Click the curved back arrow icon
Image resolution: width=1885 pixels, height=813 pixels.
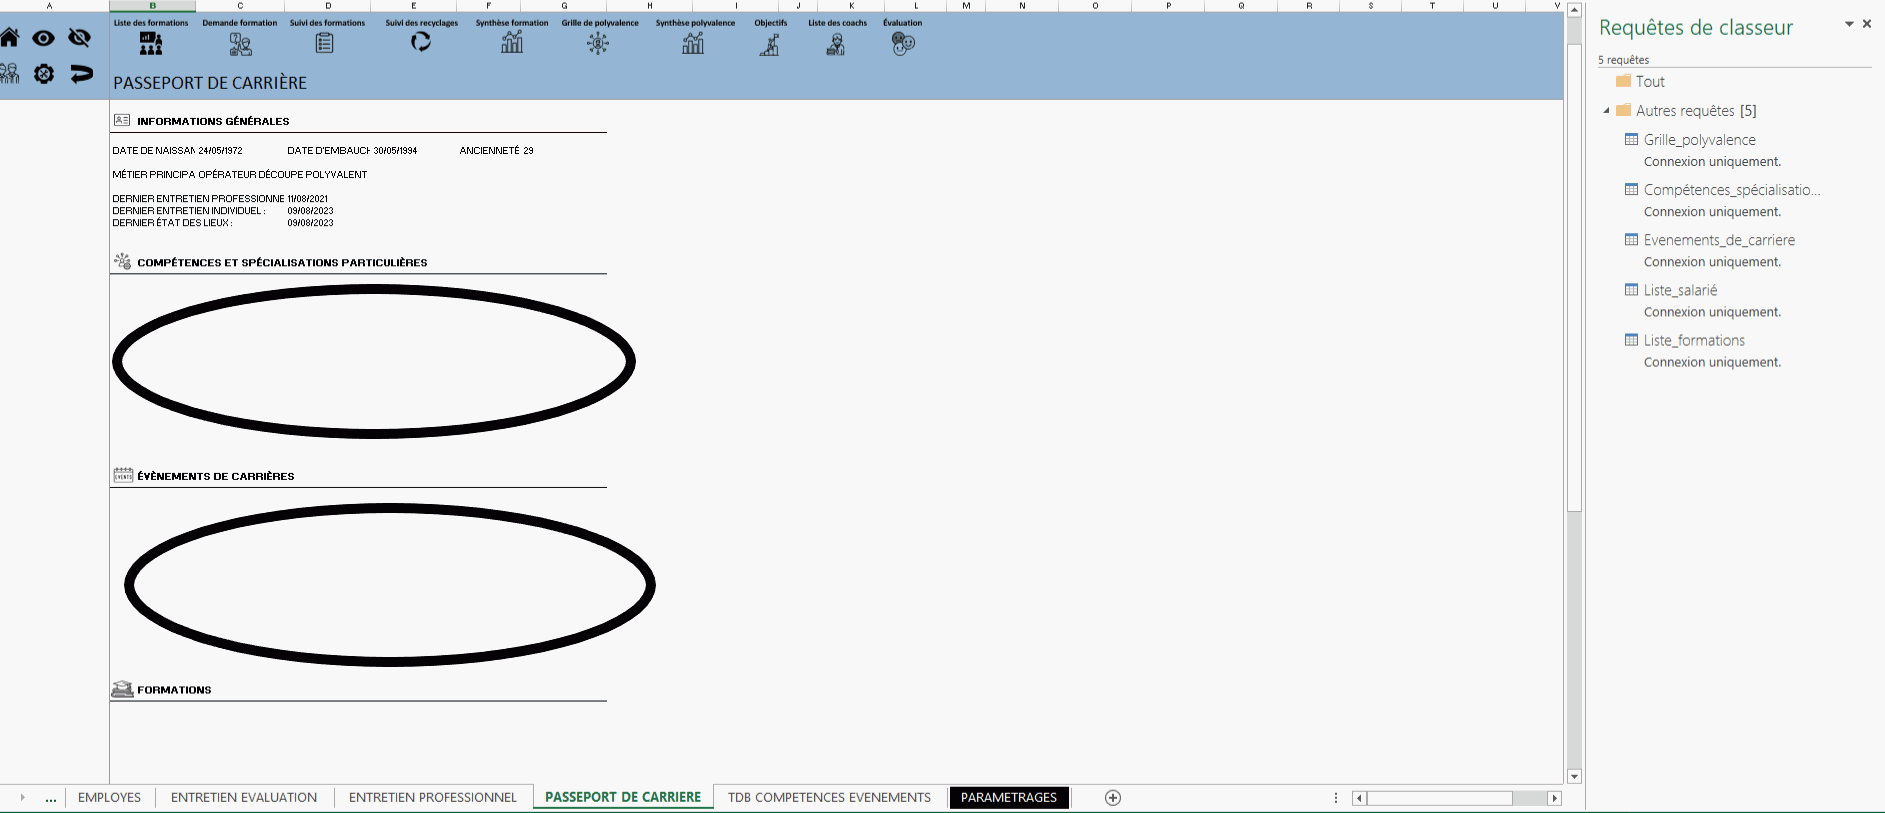pos(81,73)
